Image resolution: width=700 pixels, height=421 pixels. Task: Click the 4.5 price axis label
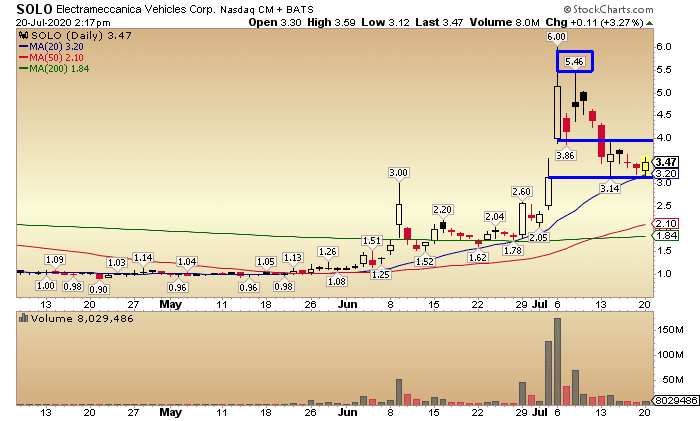click(664, 115)
